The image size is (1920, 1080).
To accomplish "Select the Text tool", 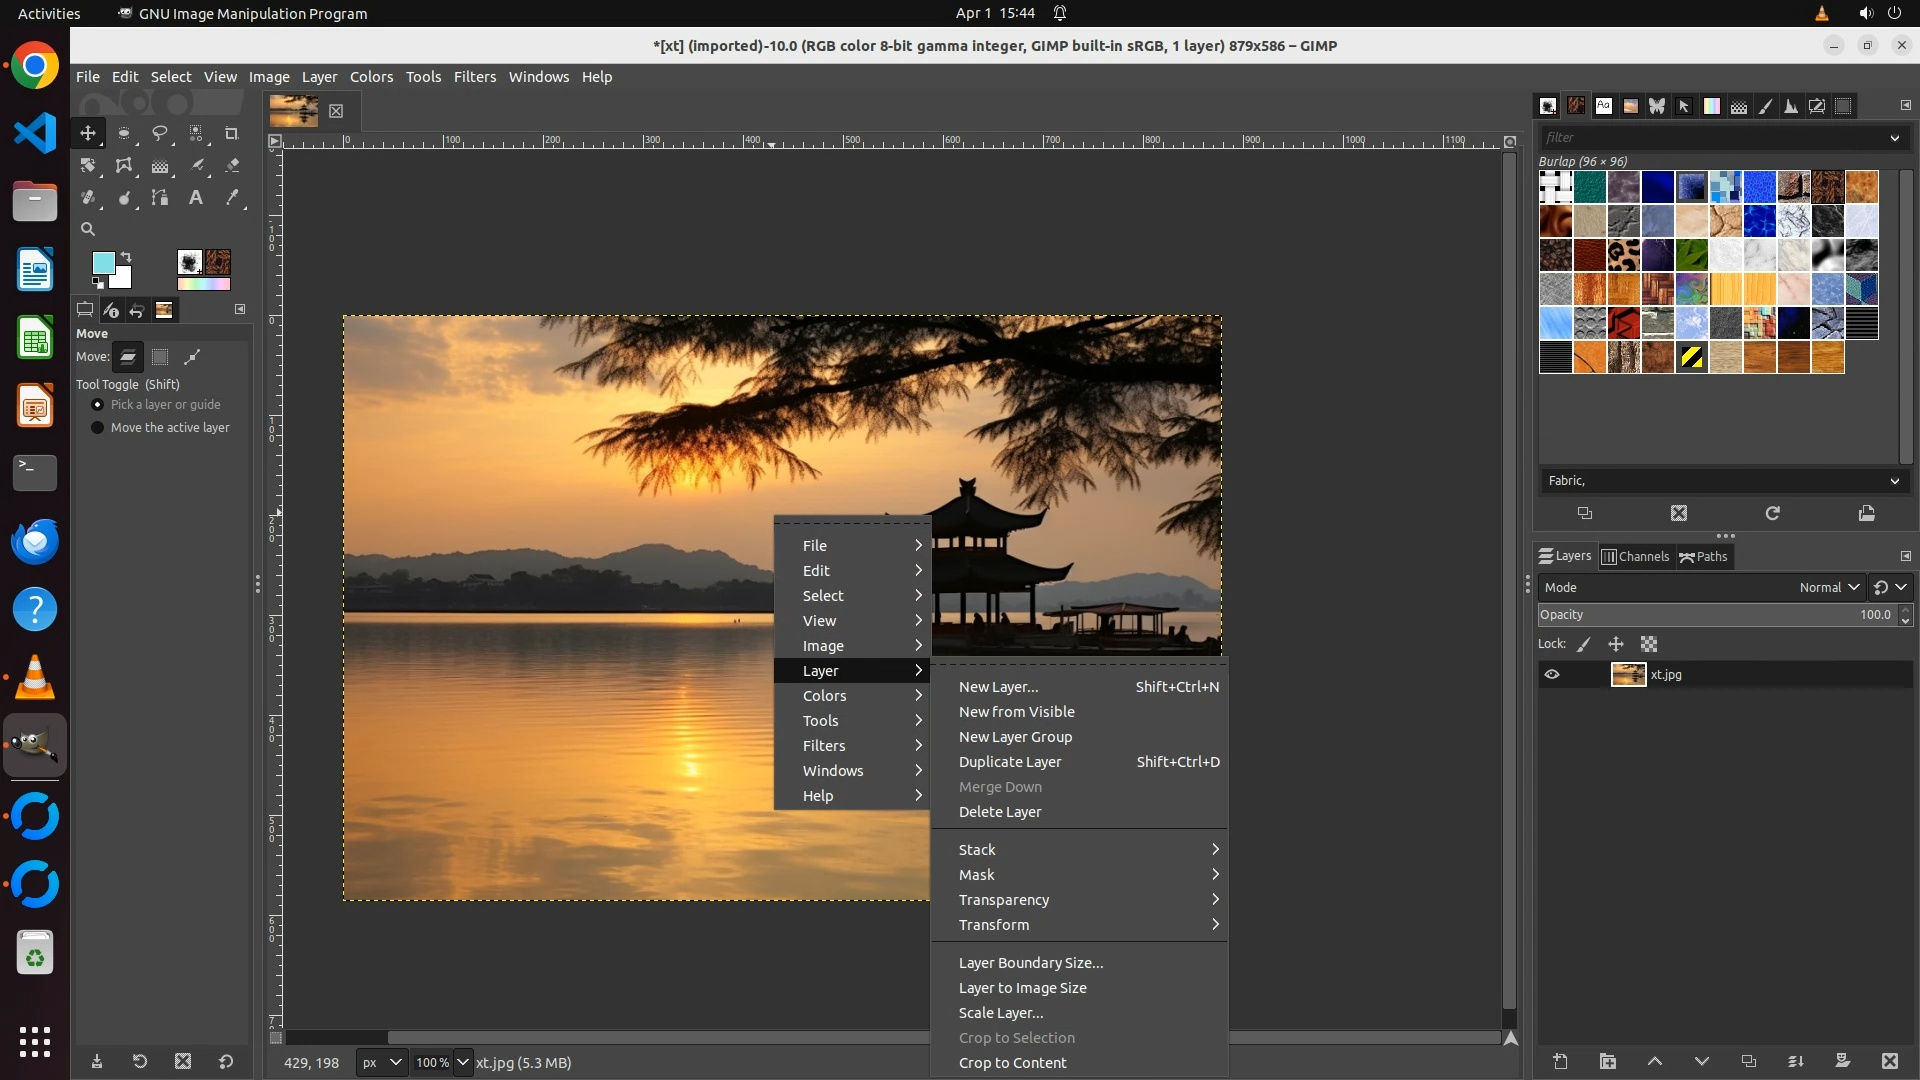I will 196,198.
